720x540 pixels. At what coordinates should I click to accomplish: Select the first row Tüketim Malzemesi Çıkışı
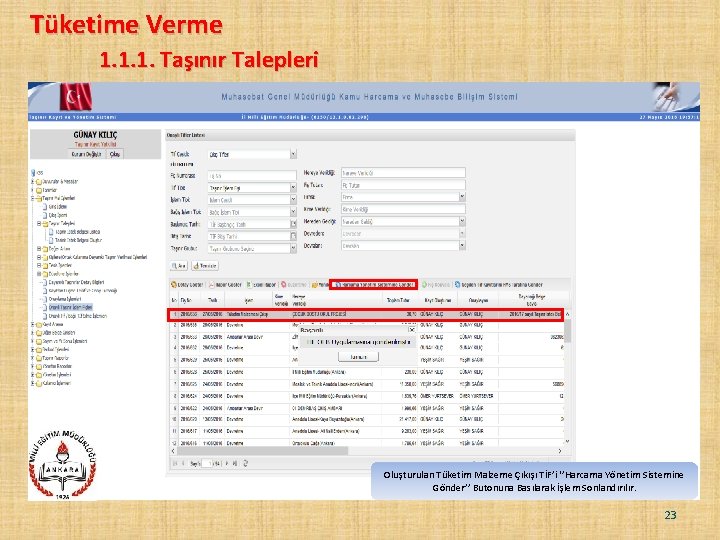tap(366, 315)
